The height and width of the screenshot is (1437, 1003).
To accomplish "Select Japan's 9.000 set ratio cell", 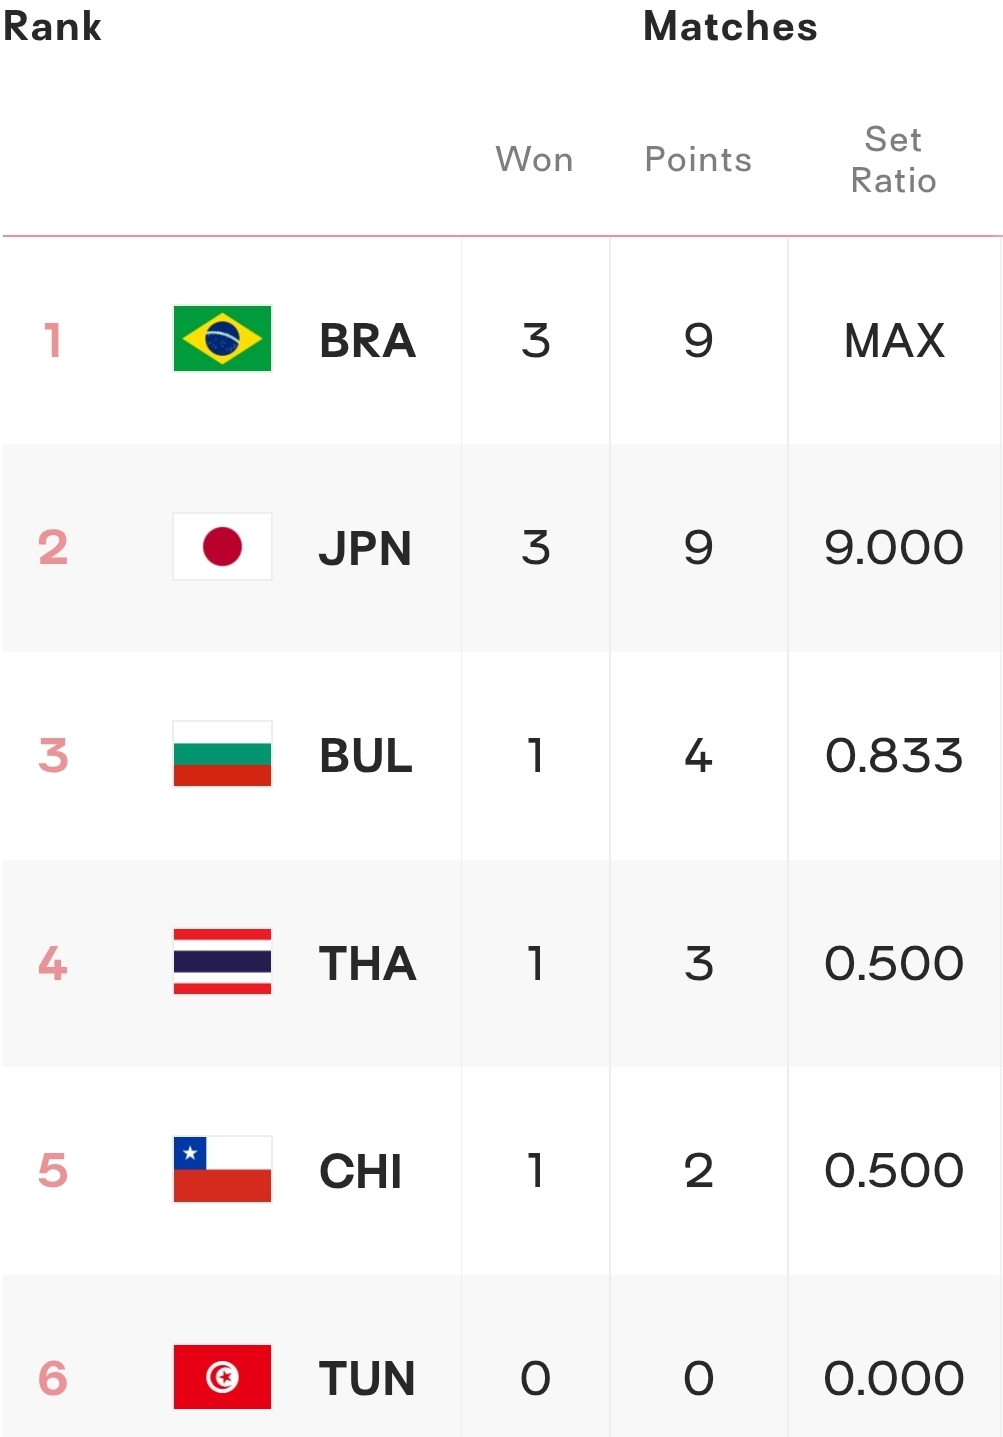I will point(895,548).
